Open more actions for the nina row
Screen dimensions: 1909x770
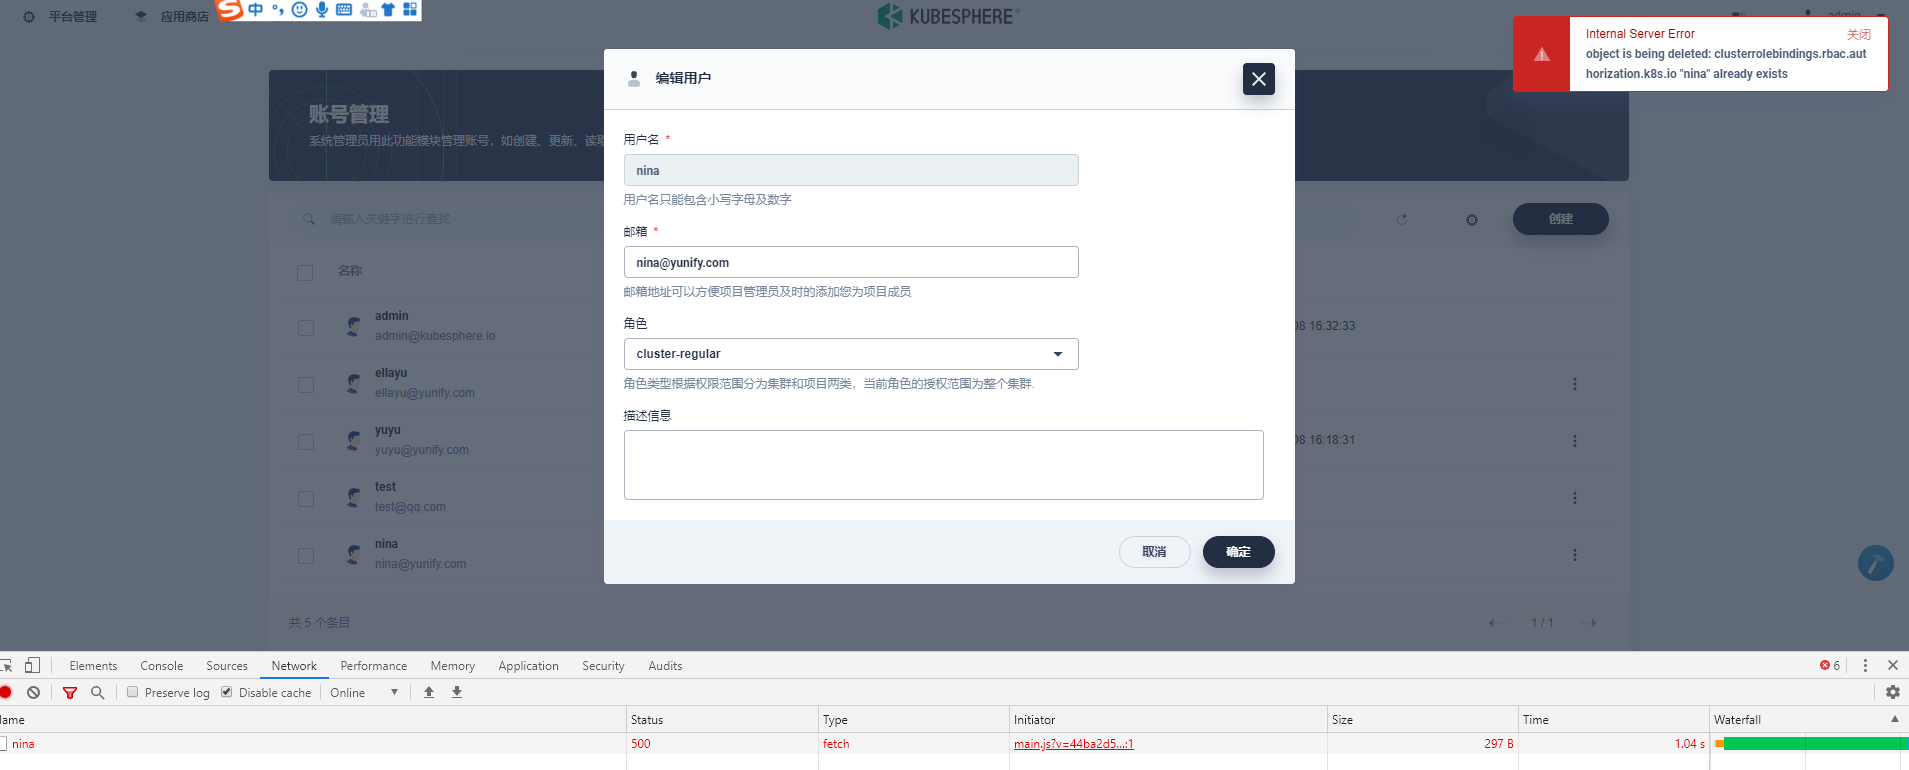tap(1574, 555)
